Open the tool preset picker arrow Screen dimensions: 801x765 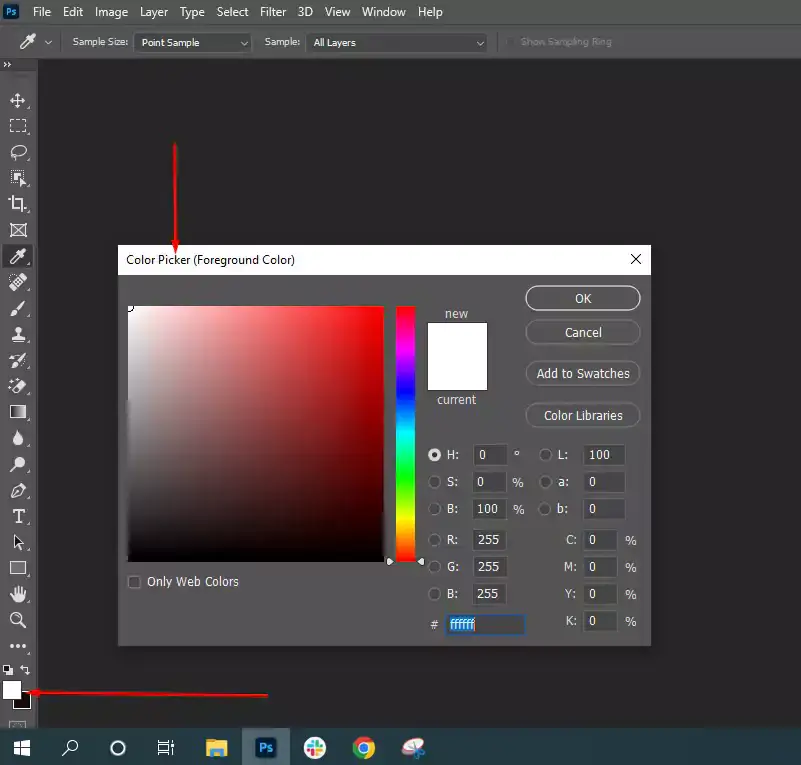[48, 42]
